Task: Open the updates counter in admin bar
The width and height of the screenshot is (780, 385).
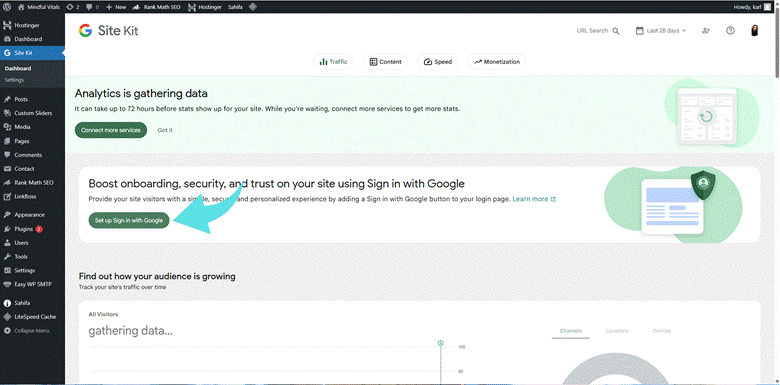Action: [73, 7]
